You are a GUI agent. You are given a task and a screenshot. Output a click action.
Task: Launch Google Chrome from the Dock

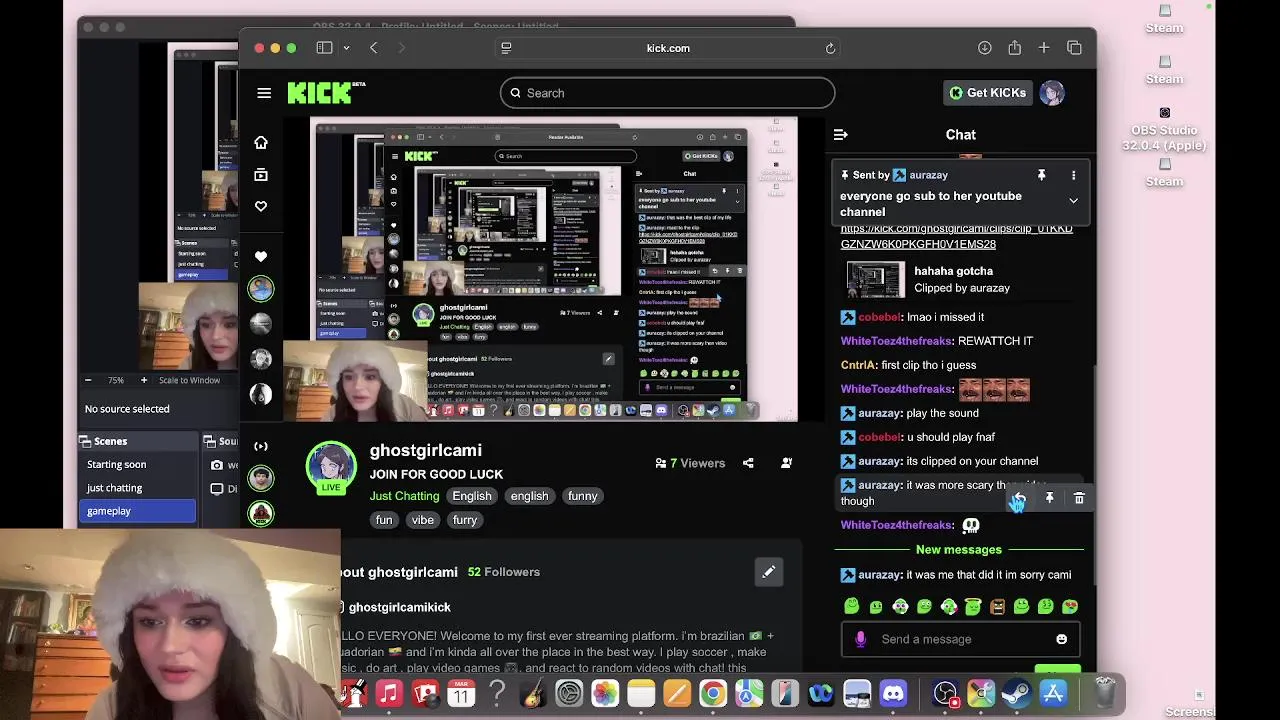[x=713, y=693]
